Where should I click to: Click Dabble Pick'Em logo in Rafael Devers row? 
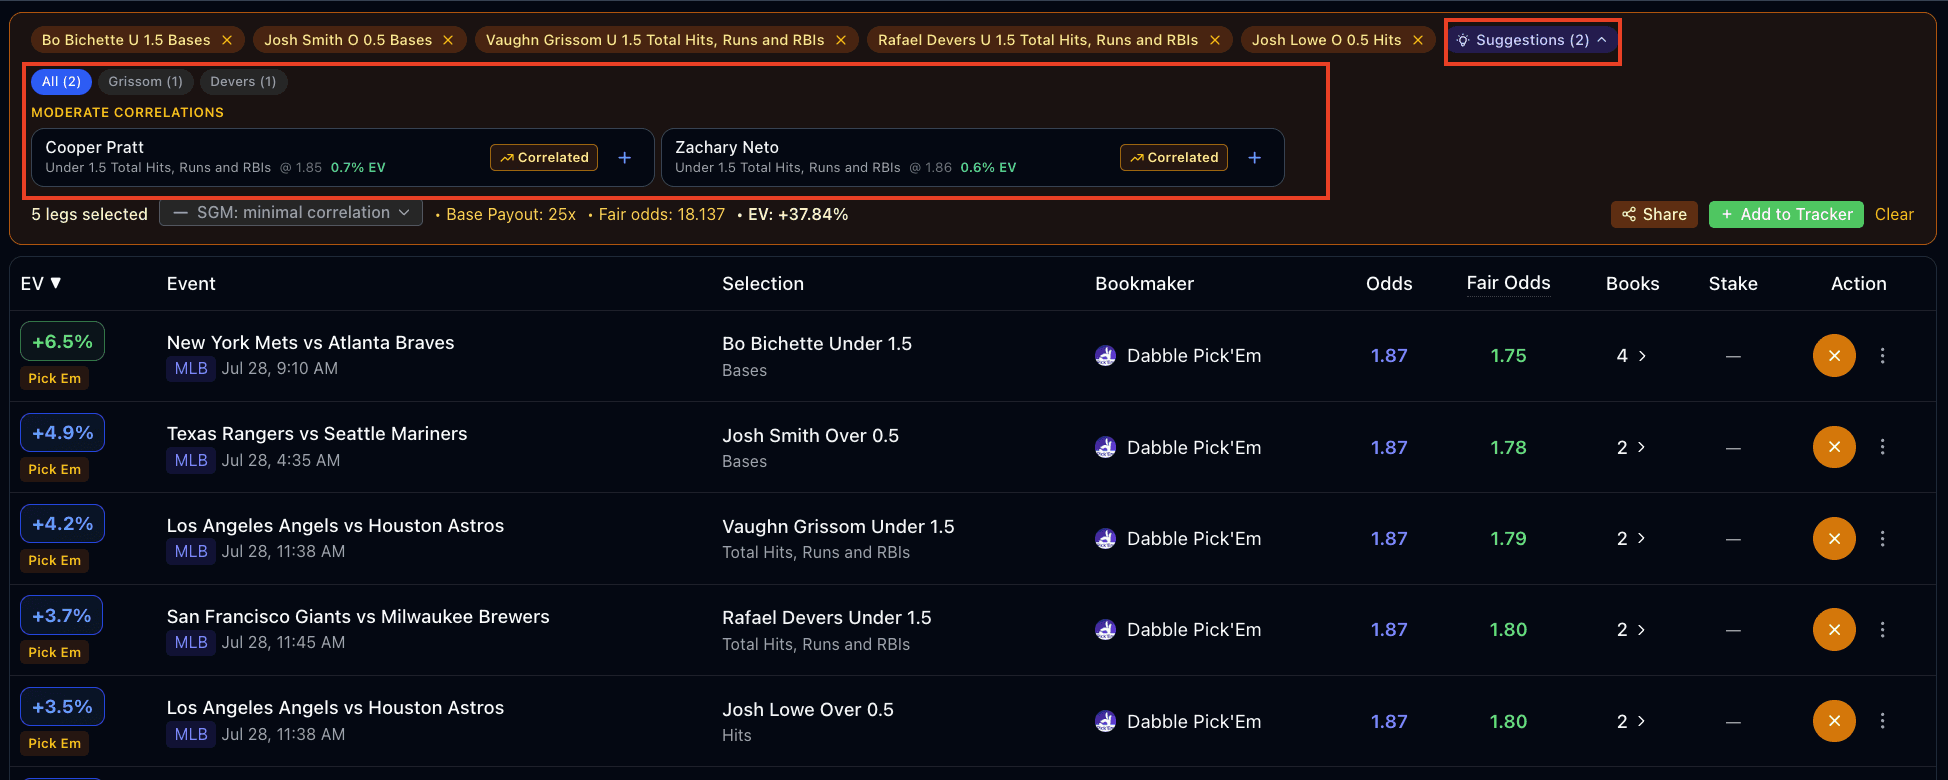[1105, 630]
